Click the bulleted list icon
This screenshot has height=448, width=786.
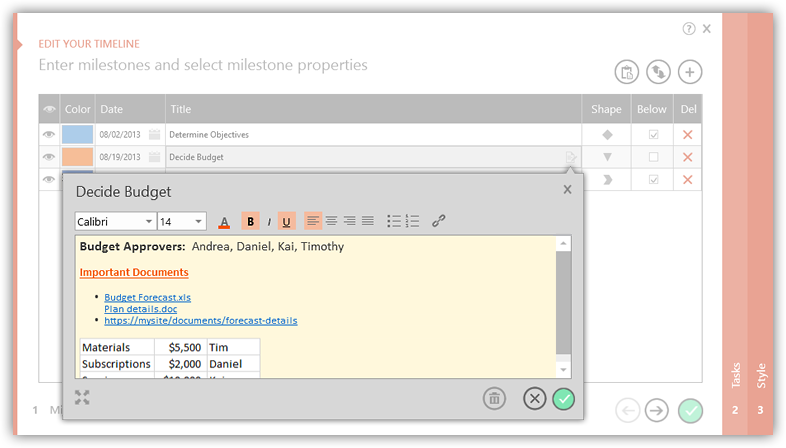(394, 221)
